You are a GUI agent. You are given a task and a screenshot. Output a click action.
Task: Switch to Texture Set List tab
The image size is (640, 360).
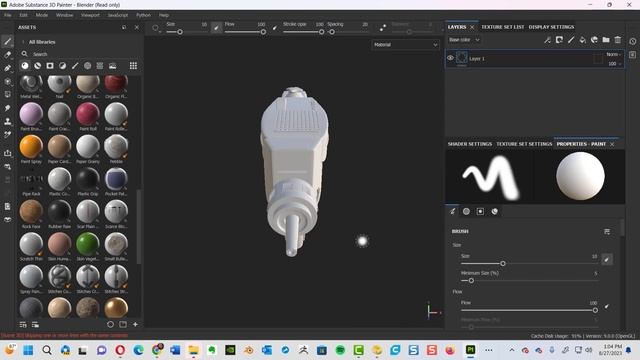click(502, 27)
